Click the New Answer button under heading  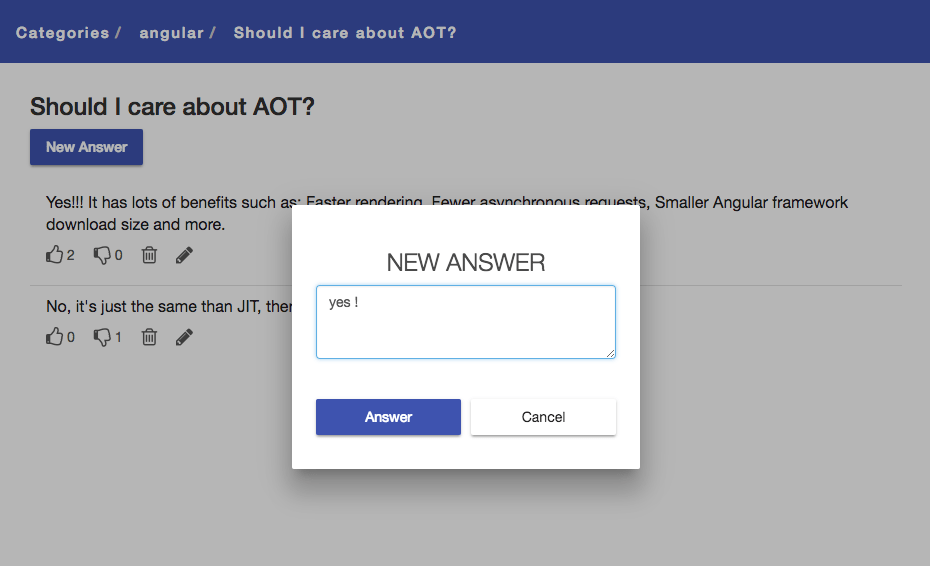87,147
